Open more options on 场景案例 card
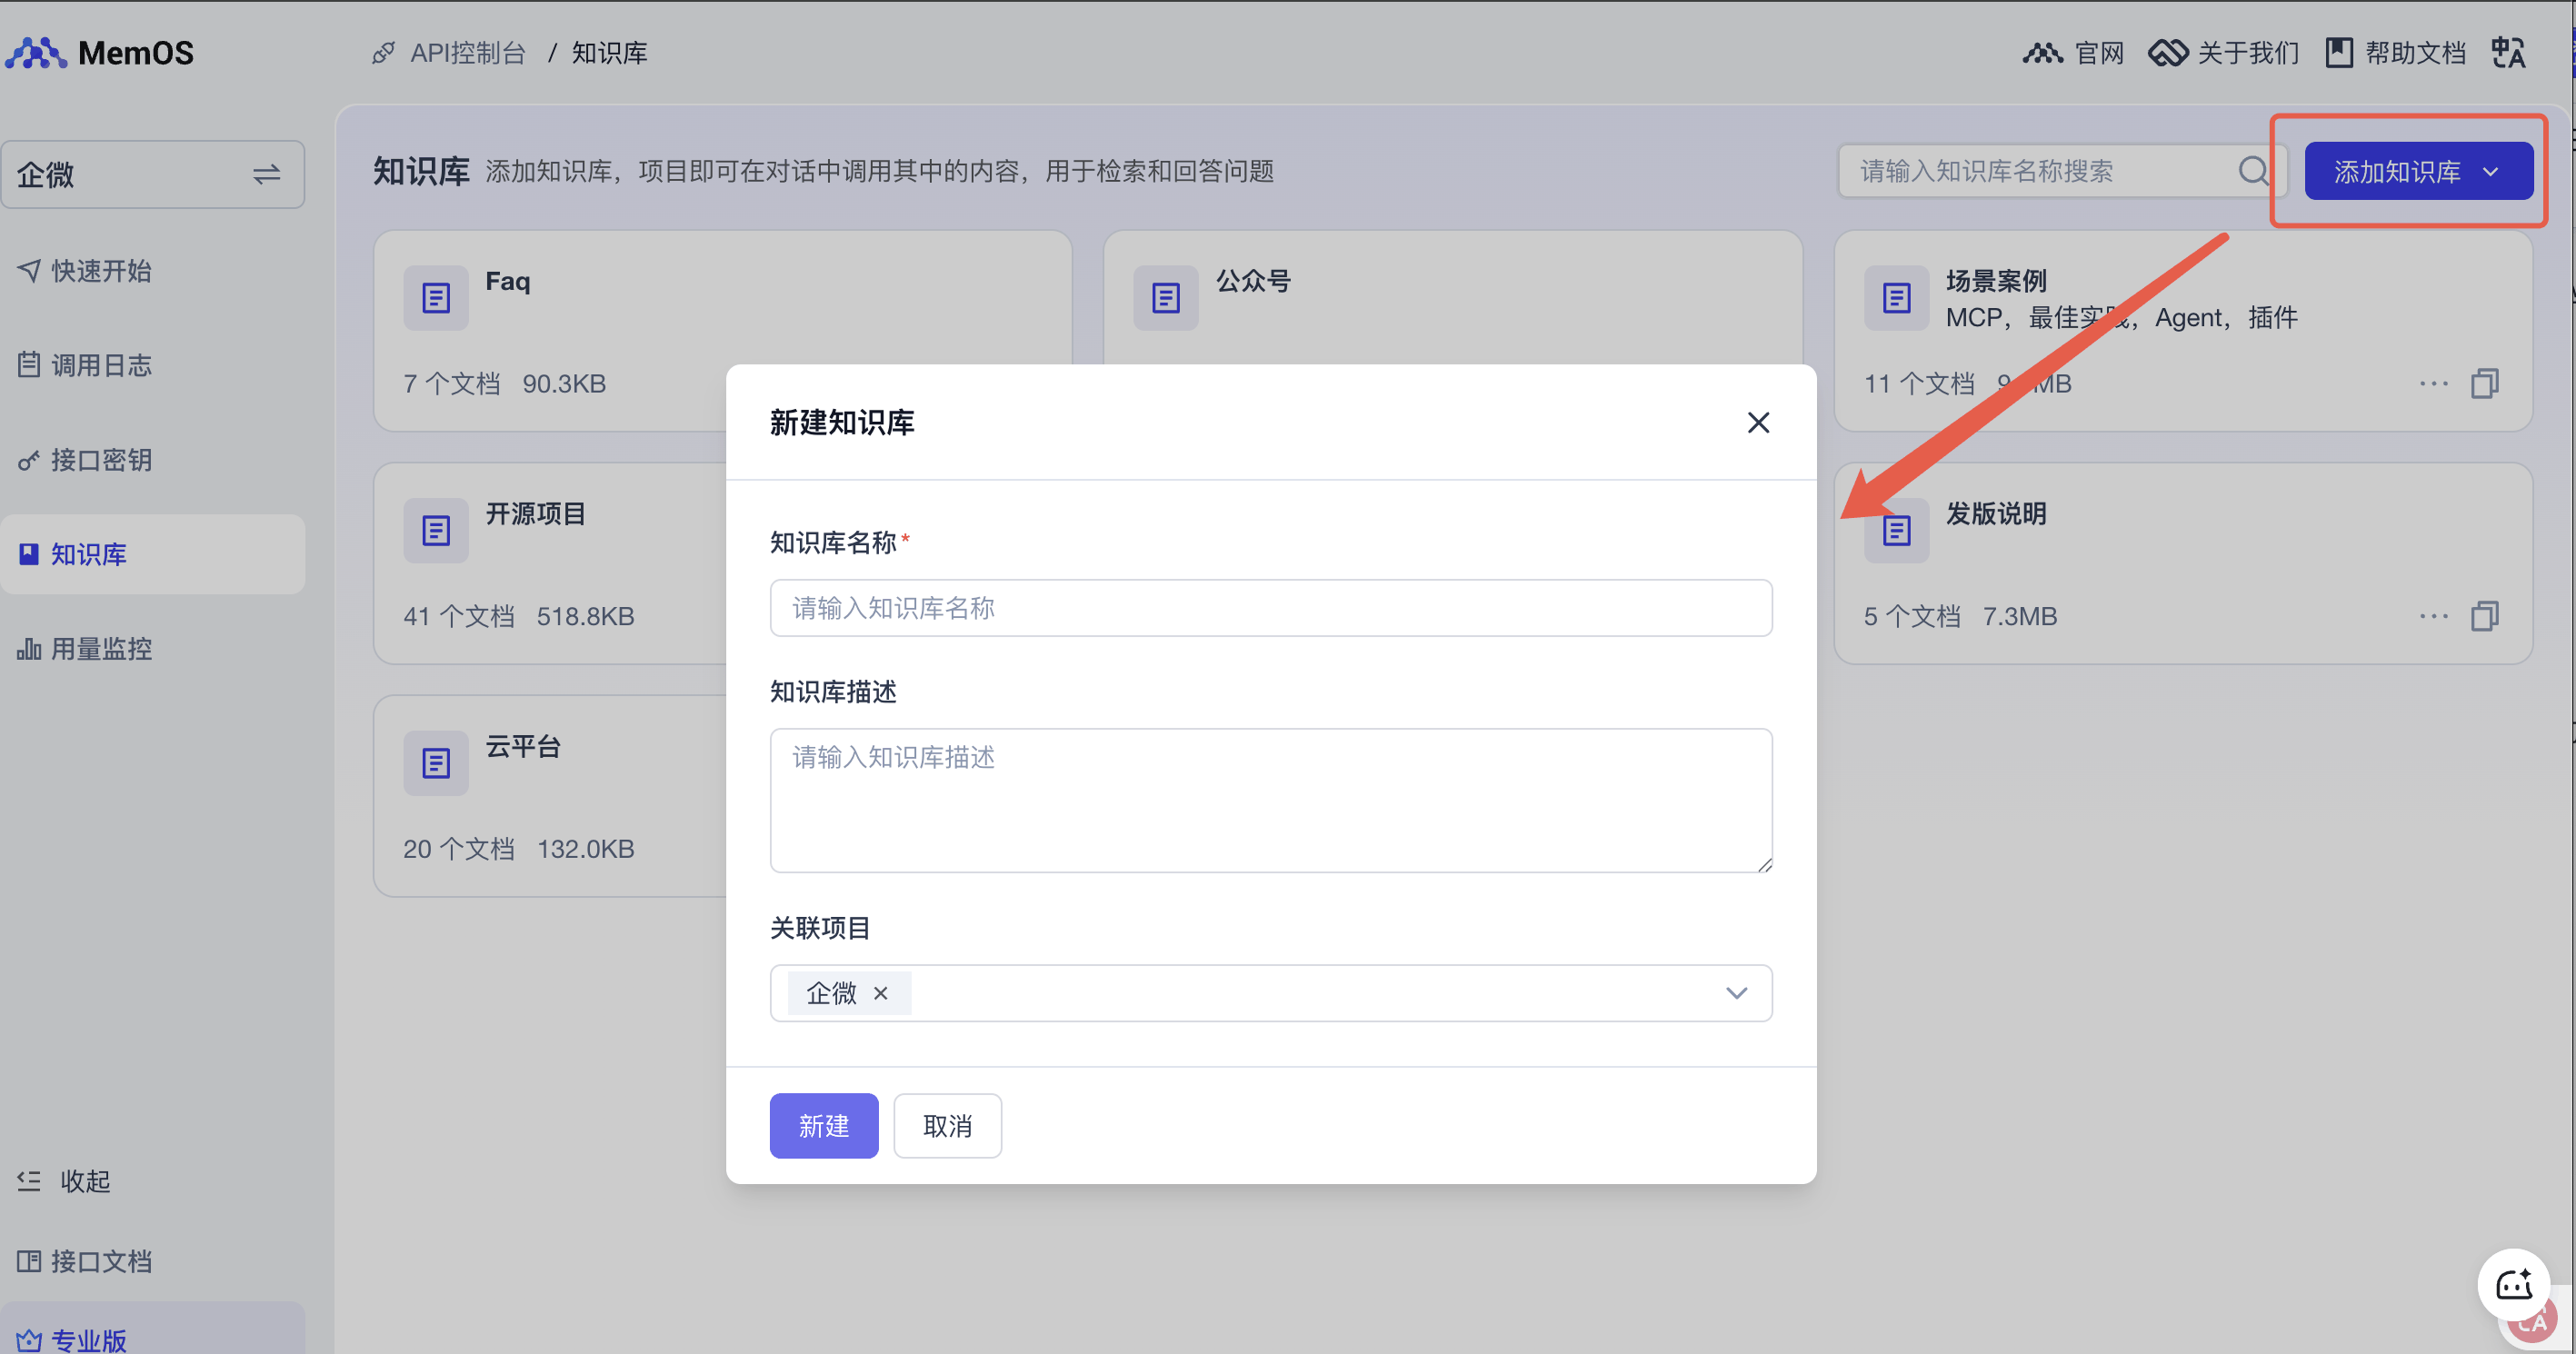The width and height of the screenshot is (2576, 1354). [x=2432, y=384]
